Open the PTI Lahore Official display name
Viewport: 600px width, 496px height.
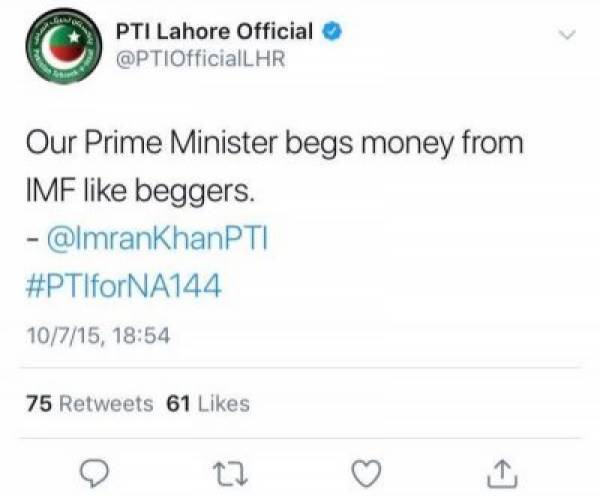point(214,31)
